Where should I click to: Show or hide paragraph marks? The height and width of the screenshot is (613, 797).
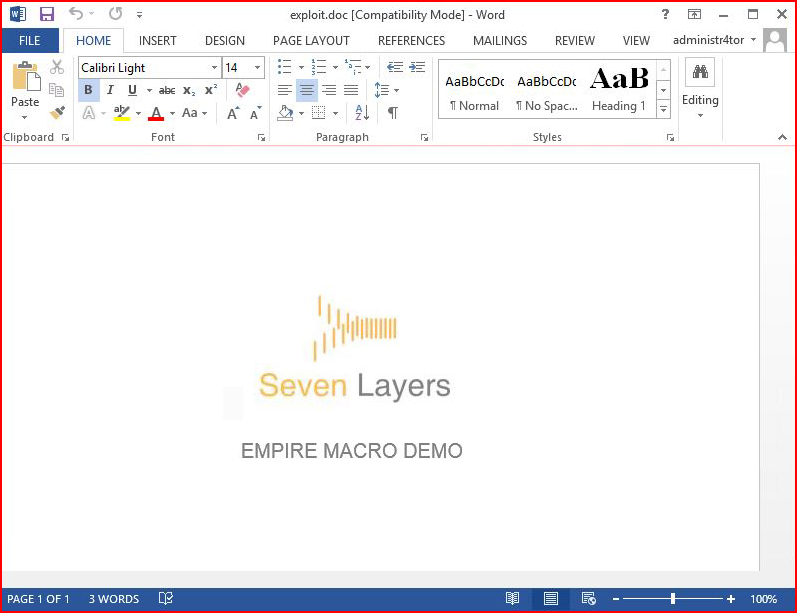[x=392, y=113]
